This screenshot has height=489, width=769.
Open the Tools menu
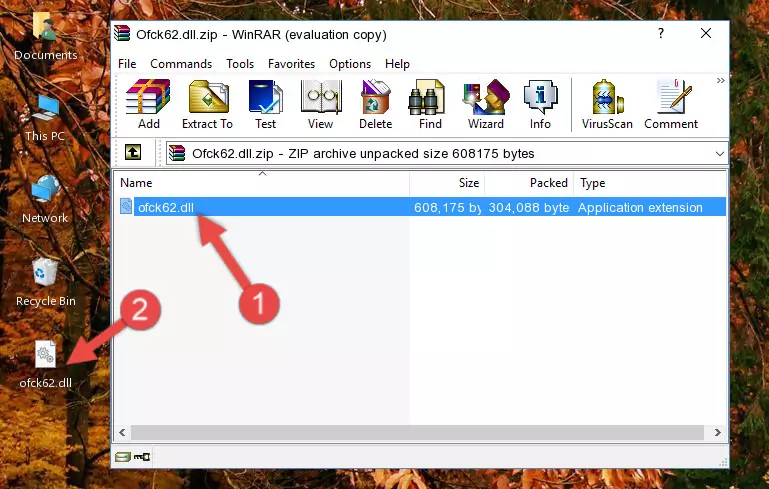(240, 64)
